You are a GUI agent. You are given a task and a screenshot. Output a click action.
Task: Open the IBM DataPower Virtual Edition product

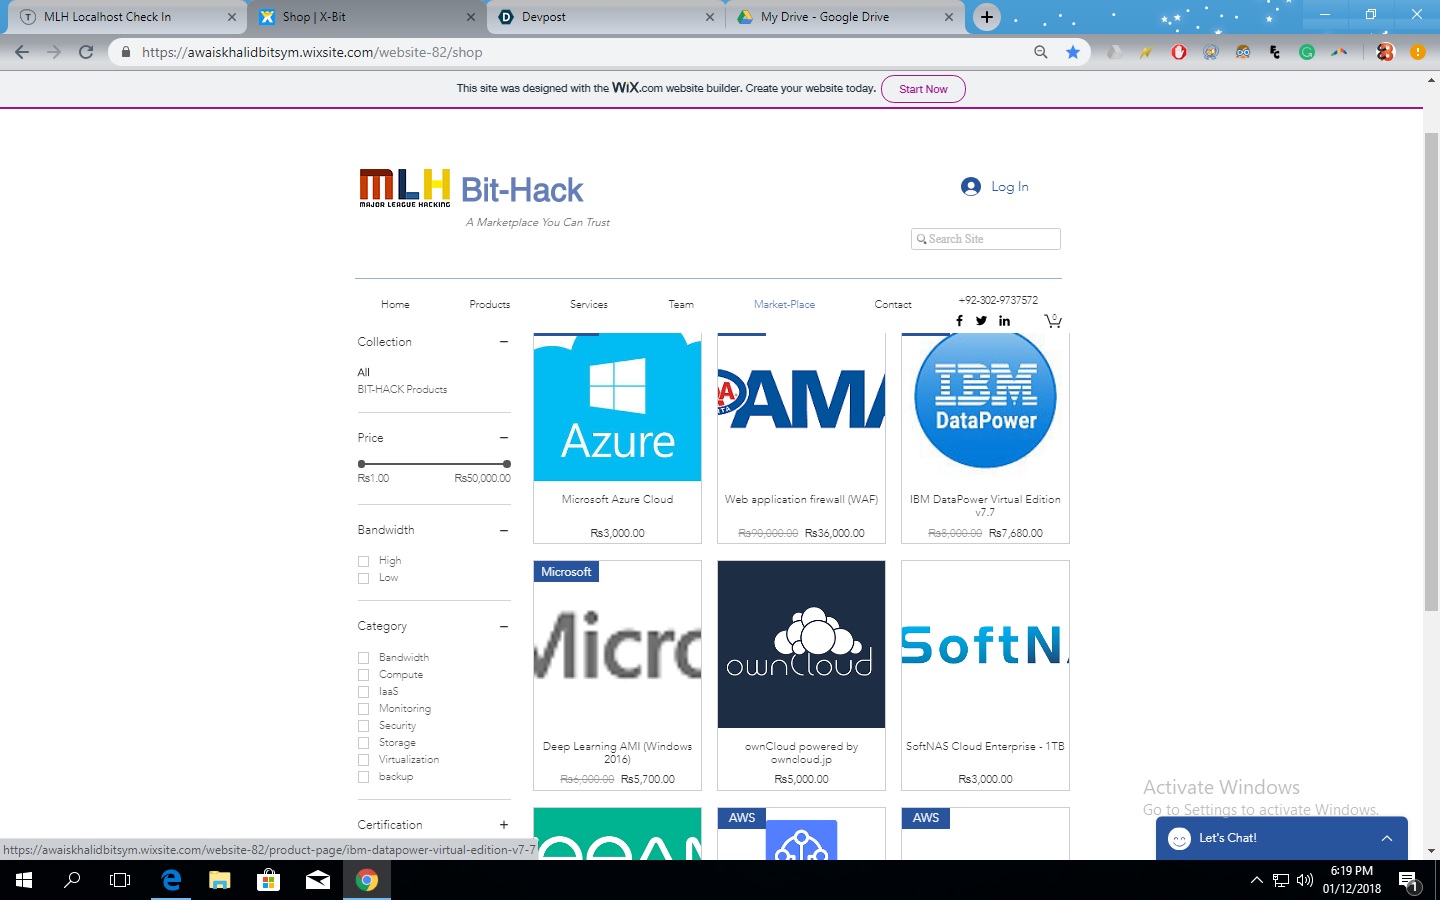(x=985, y=438)
